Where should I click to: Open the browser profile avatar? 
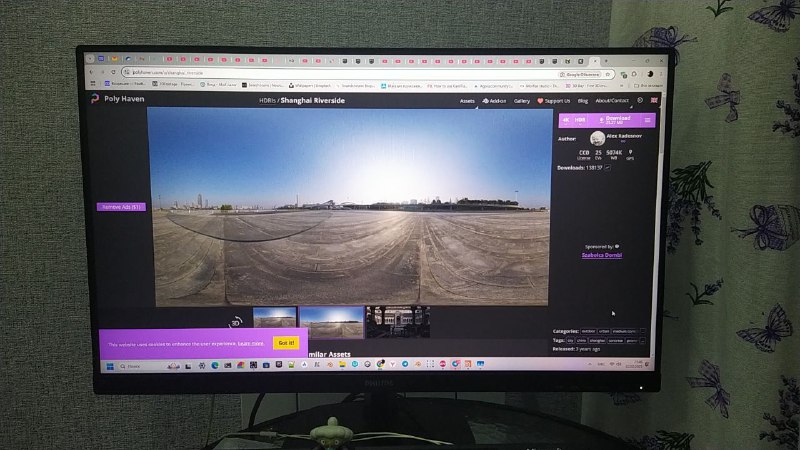tap(650, 74)
